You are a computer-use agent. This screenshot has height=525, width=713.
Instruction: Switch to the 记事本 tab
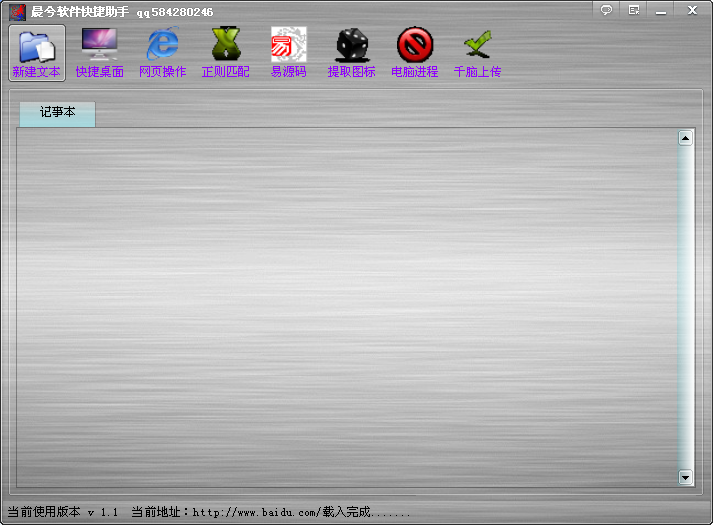click(57, 114)
